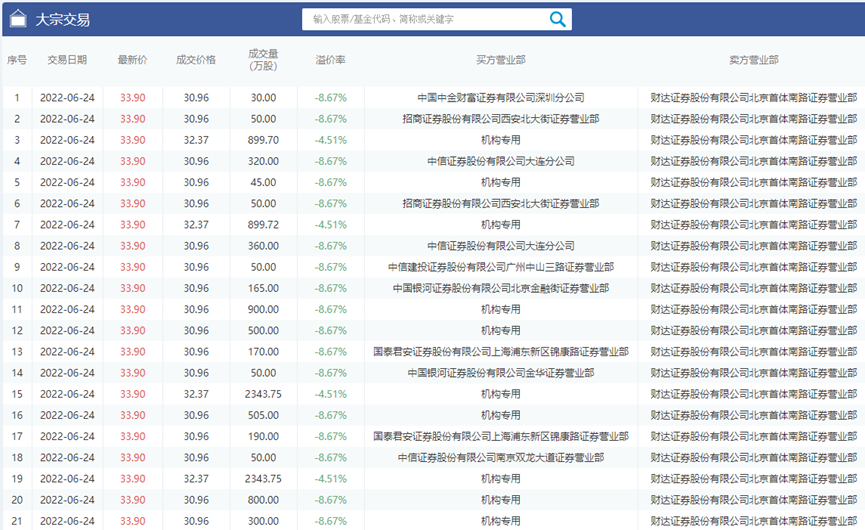Click the magnifier search icon
865x530 pixels.
click(x=557, y=19)
